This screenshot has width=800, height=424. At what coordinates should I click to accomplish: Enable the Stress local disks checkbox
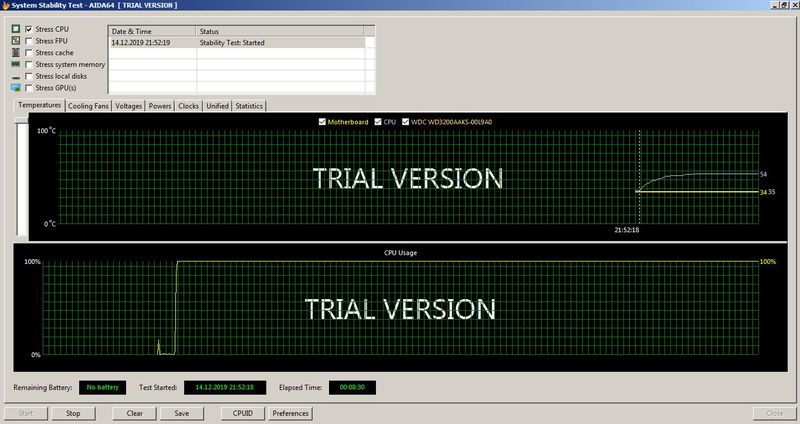(29, 76)
